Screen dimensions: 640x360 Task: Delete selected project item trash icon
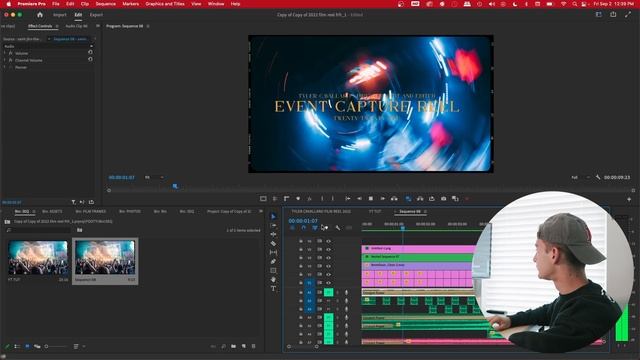(x=253, y=346)
